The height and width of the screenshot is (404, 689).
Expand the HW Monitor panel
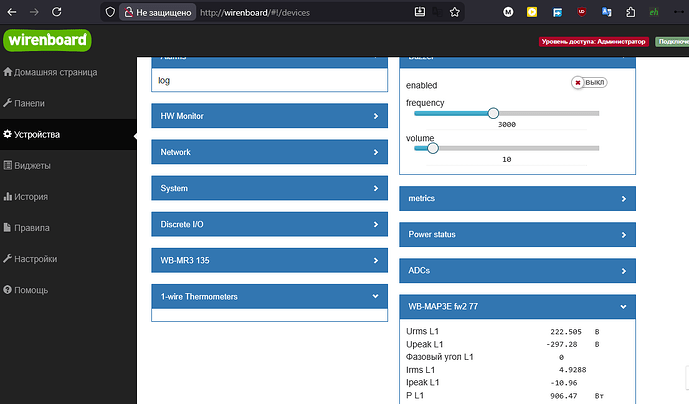click(269, 116)
